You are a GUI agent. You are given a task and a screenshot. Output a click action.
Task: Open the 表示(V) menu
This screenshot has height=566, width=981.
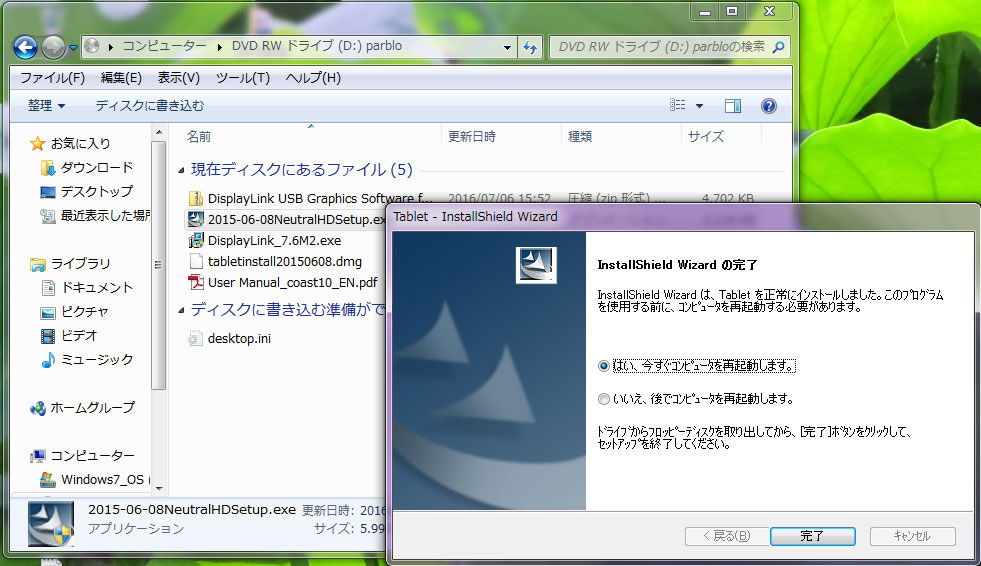coord(178,78)
